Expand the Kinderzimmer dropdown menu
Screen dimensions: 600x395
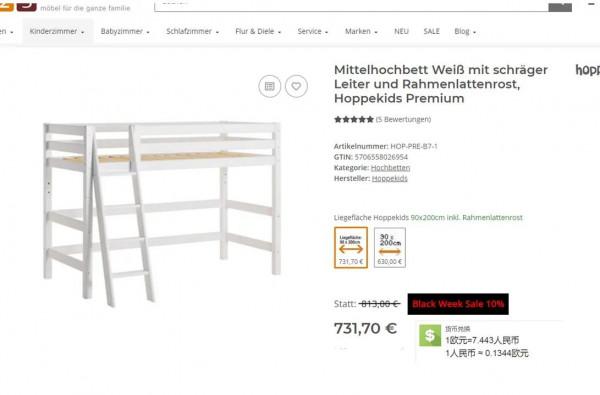tap(57, 31)
